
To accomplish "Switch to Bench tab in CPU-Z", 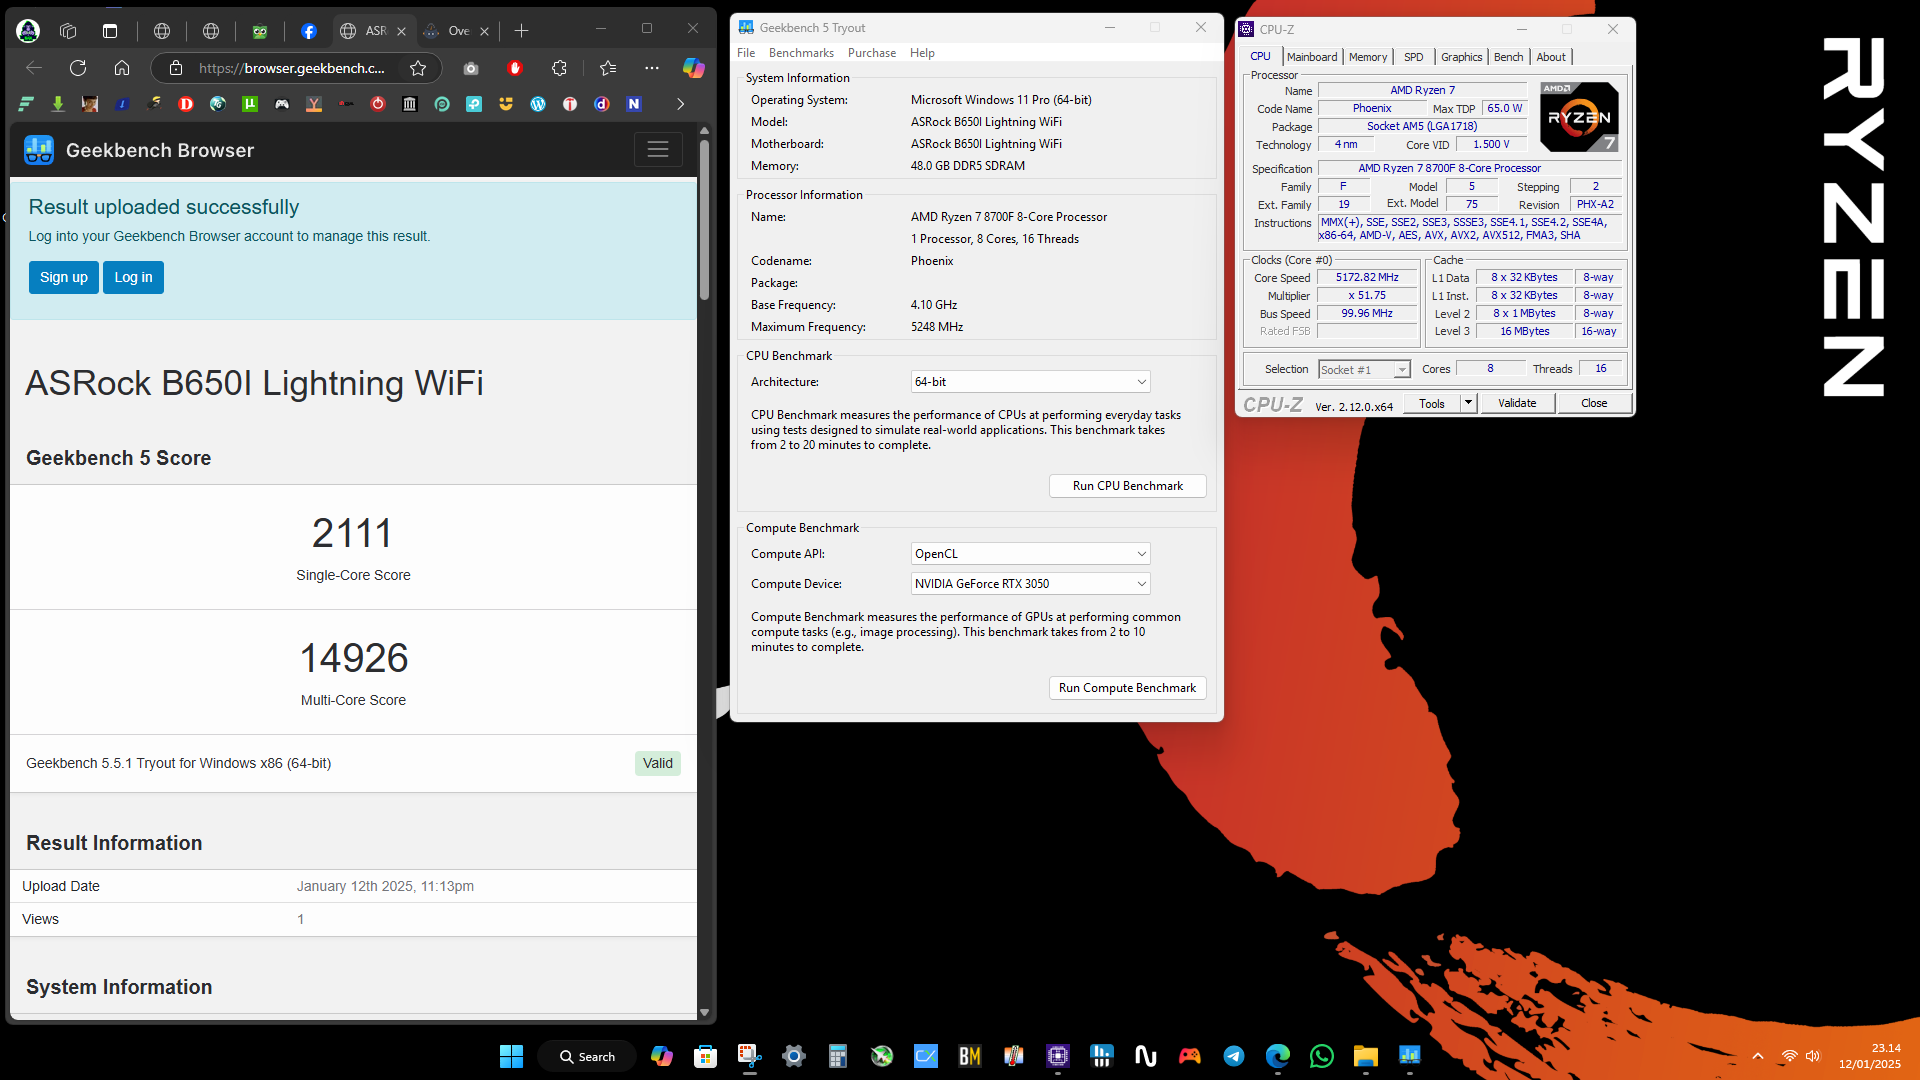I will coord(1508,57).
